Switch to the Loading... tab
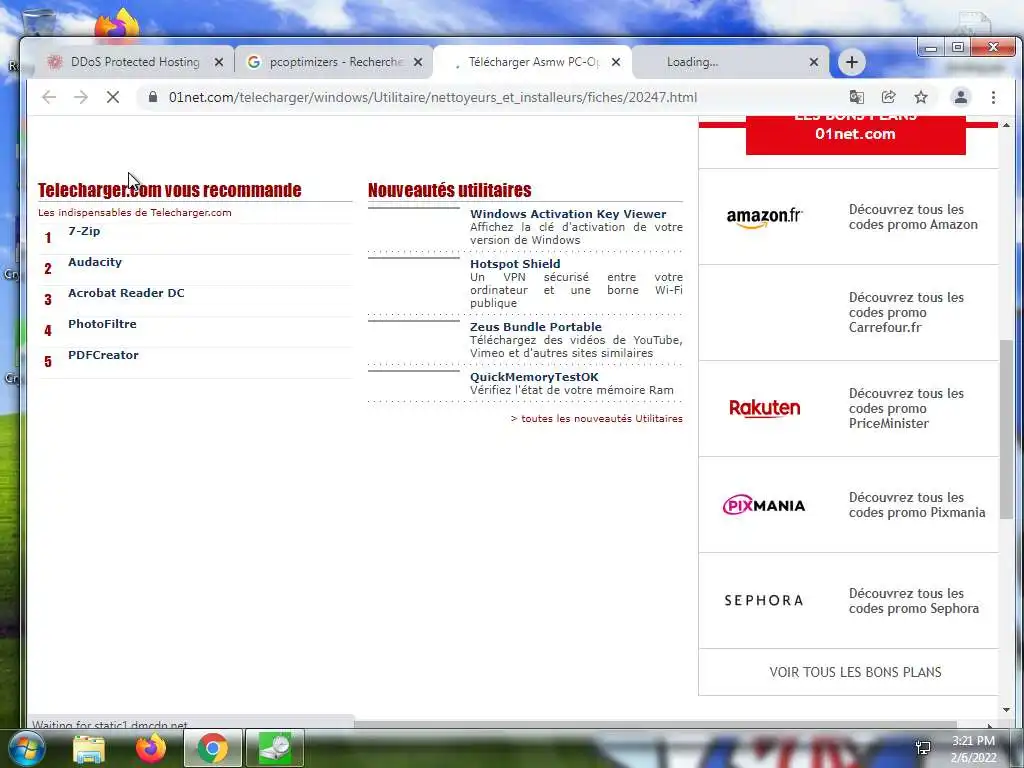1024x768 pixels. [x=730, y=62]
